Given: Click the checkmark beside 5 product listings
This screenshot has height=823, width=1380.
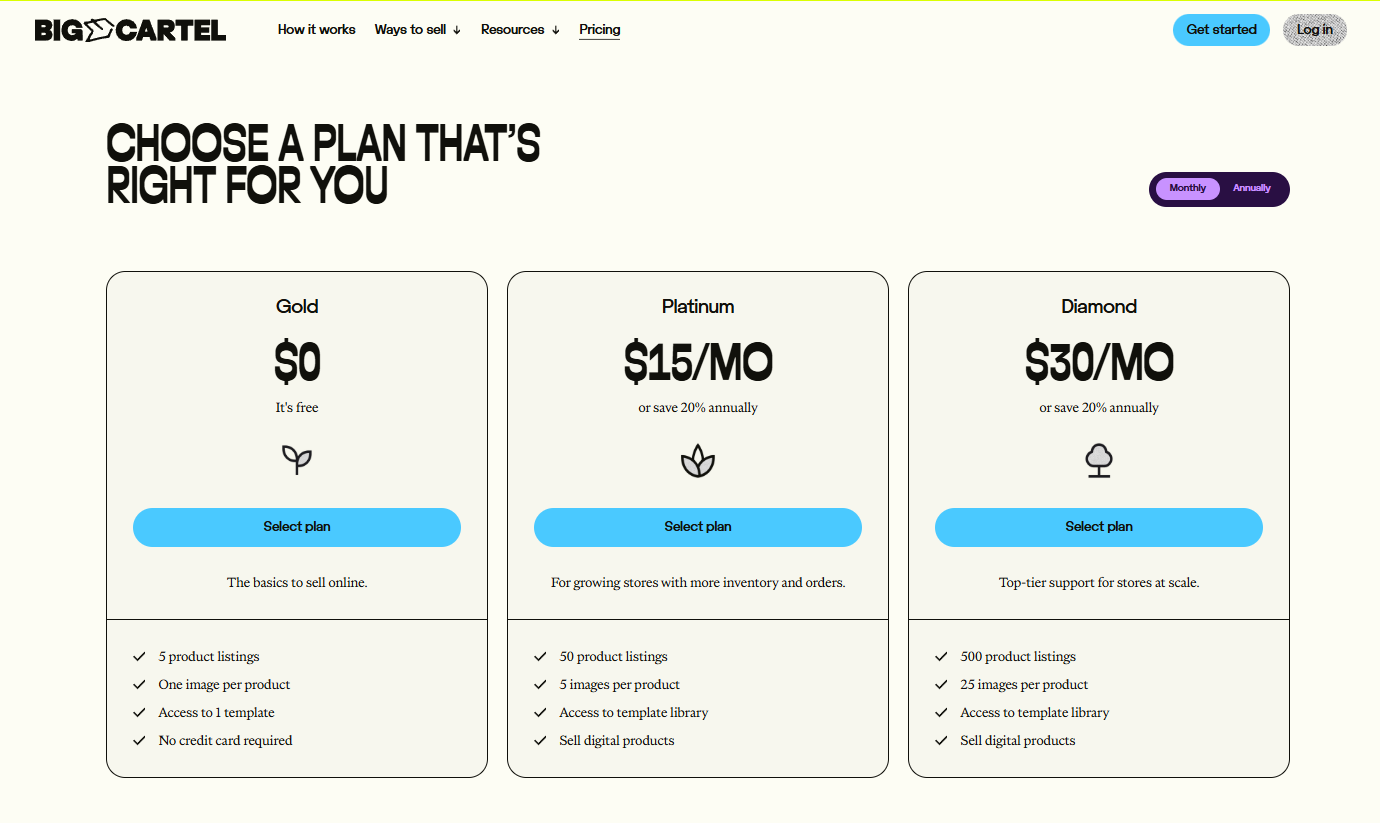Looking at the screenshot, I should [x=139, y=656].
